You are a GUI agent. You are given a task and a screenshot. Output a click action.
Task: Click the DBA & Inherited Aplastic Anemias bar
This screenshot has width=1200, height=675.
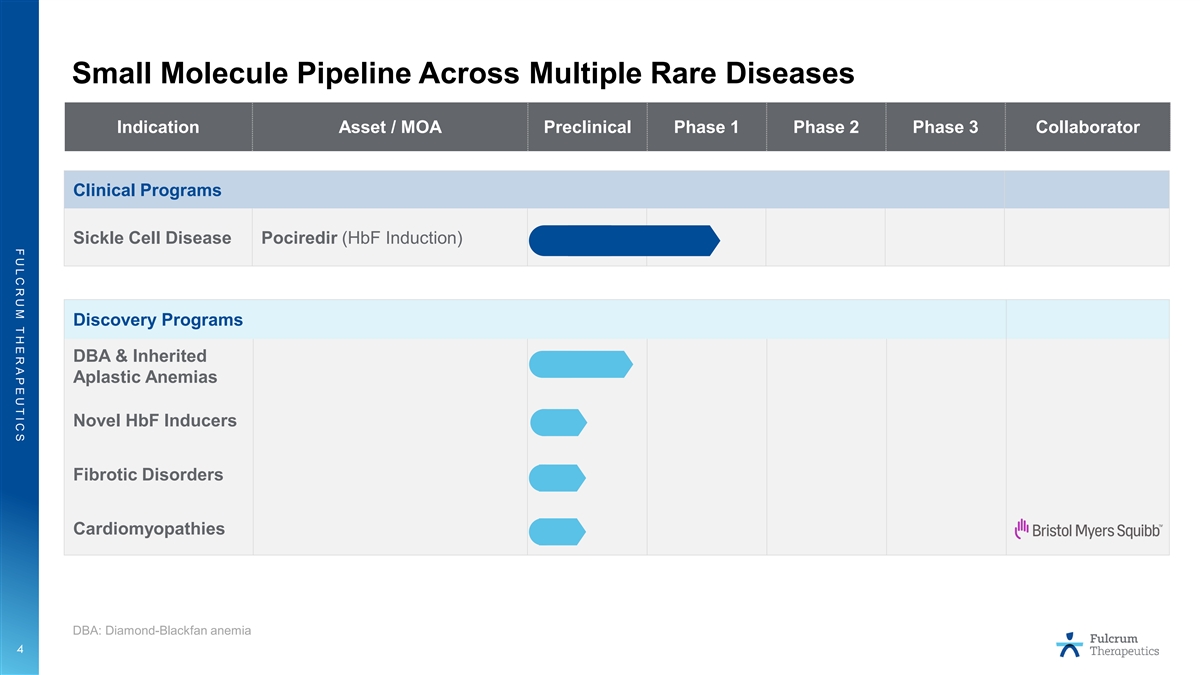pyautogui.click(x=580, y=365)
